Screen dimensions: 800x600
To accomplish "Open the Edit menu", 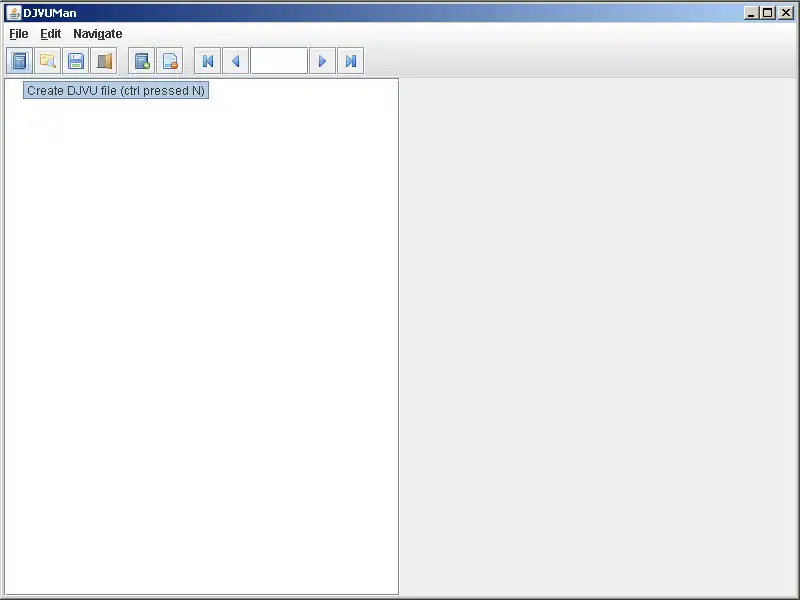I will point(51,34).
